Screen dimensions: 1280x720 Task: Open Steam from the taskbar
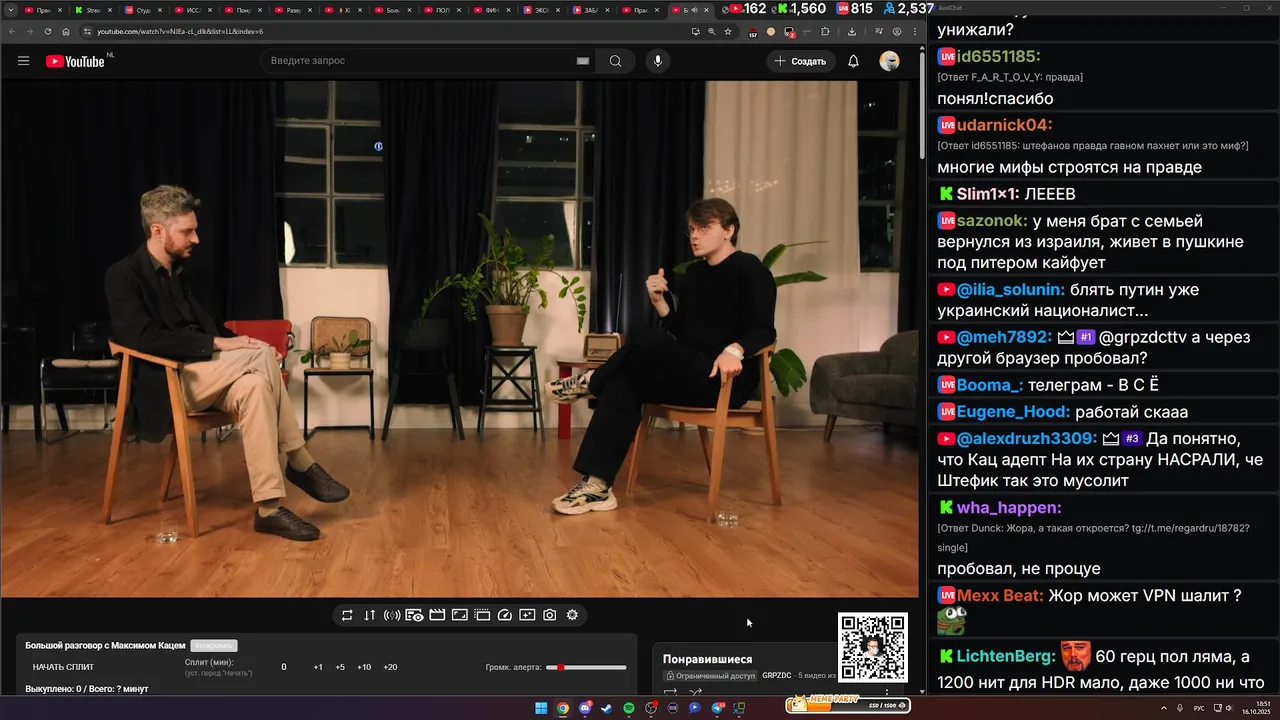click(606, 708)
